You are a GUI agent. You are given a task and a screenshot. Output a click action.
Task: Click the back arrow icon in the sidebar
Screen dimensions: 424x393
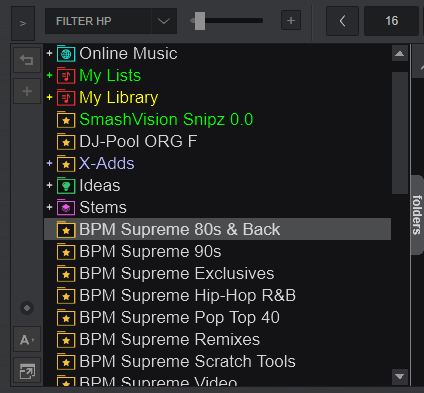pos(27,60)
